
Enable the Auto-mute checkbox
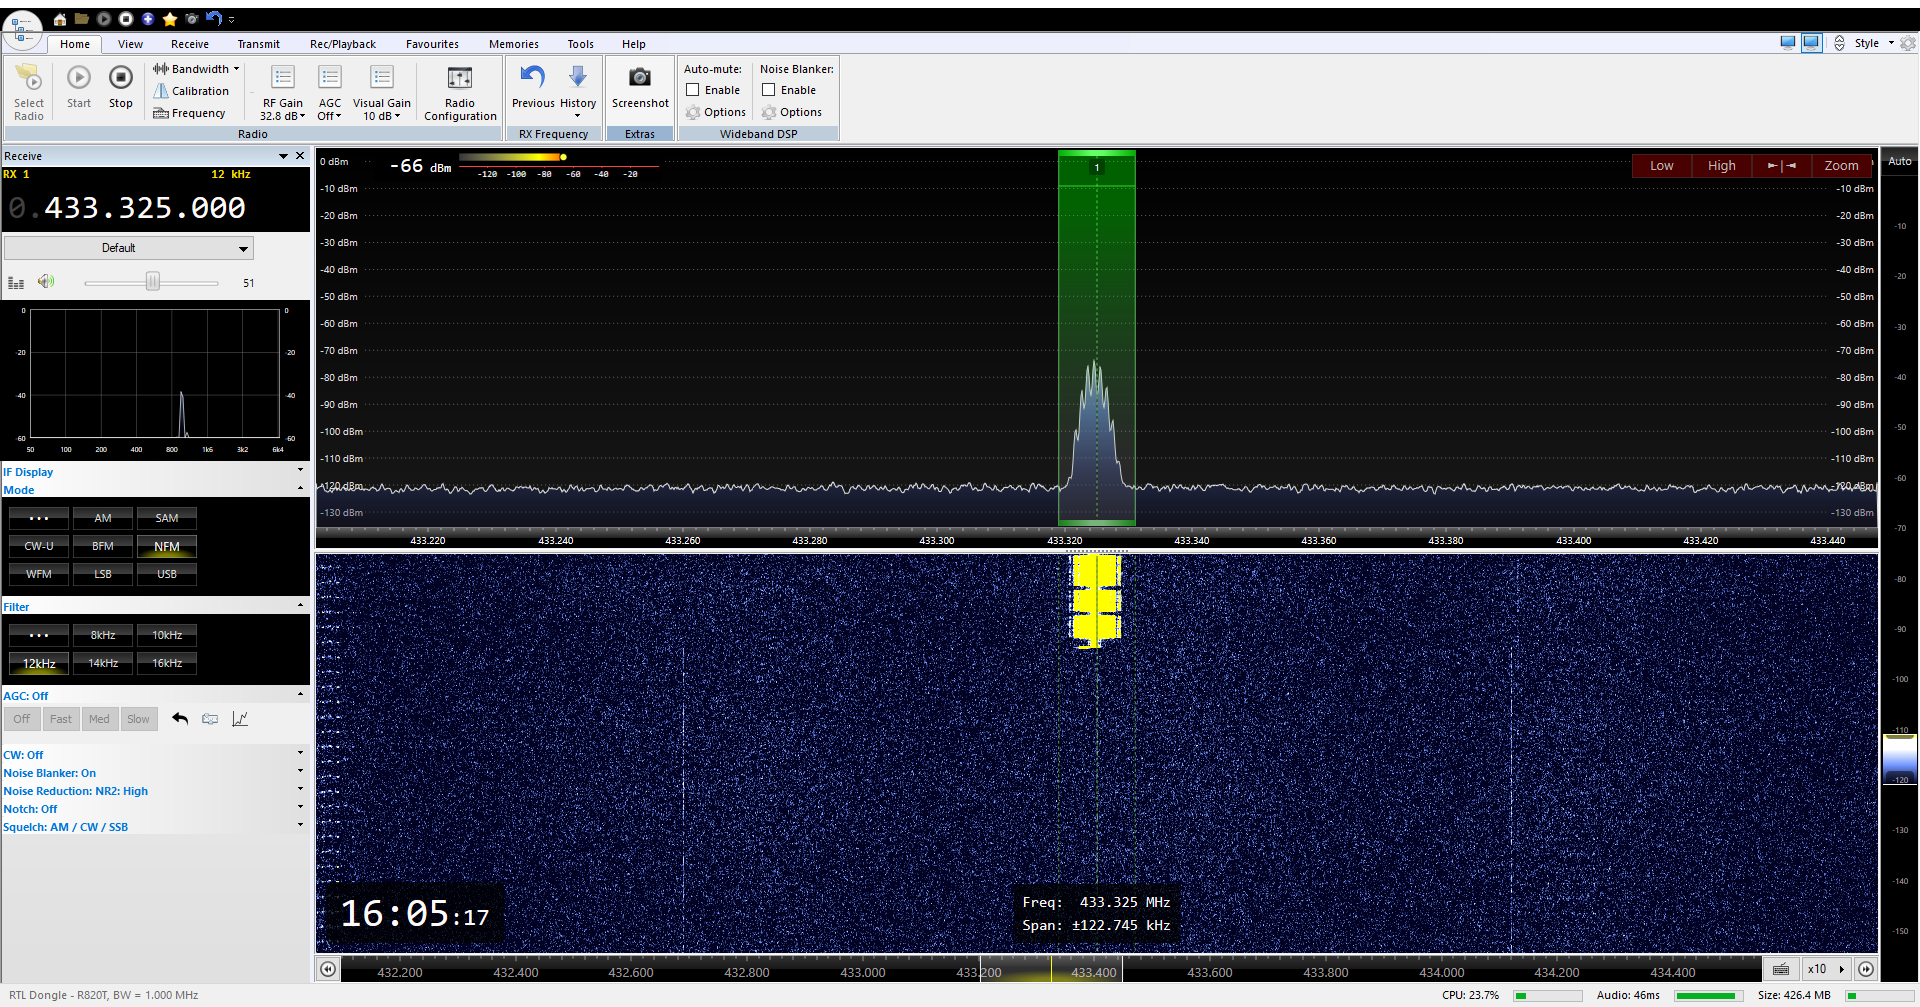coord(693,90)
